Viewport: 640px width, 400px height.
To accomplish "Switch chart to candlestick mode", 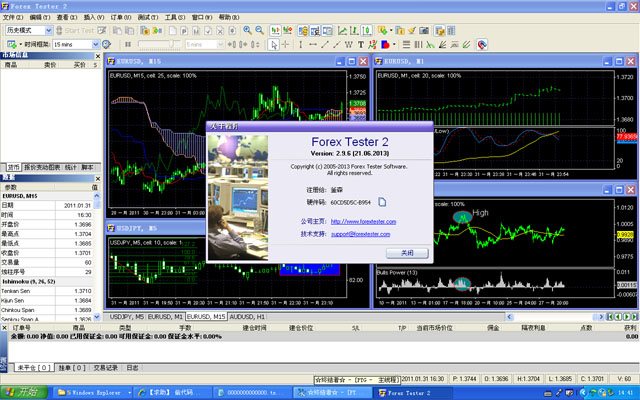I will point(367,30).
